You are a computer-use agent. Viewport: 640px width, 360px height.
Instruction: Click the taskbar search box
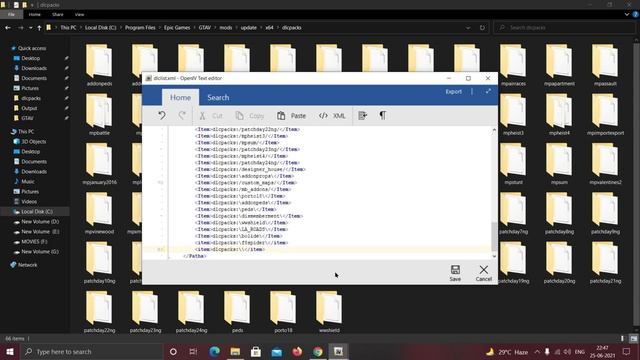[x=91, y=351]
